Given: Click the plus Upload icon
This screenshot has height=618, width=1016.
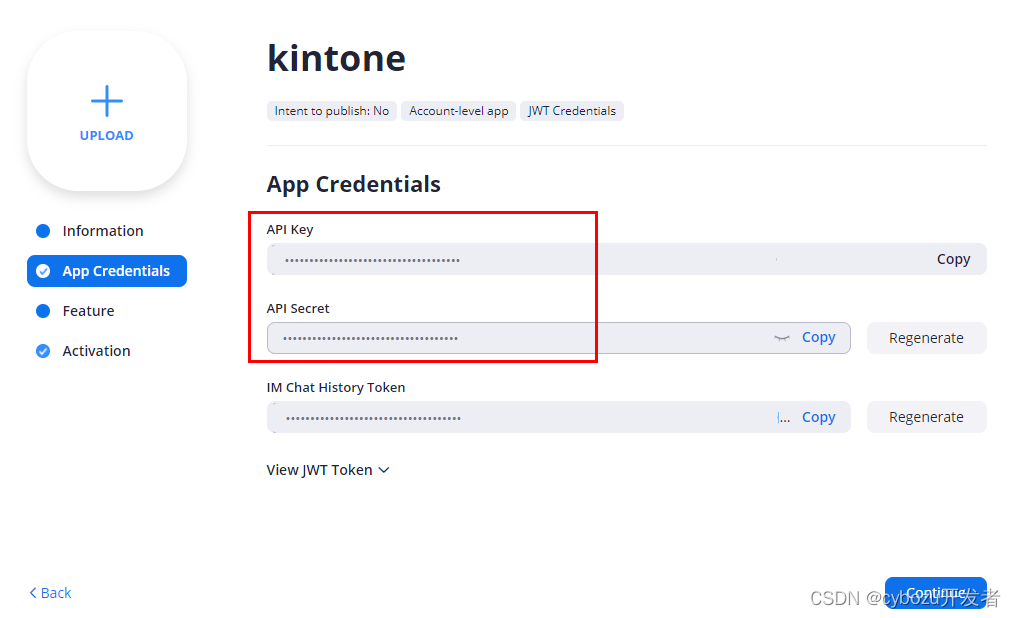Looking at the screenshot, I should point(107,101).
